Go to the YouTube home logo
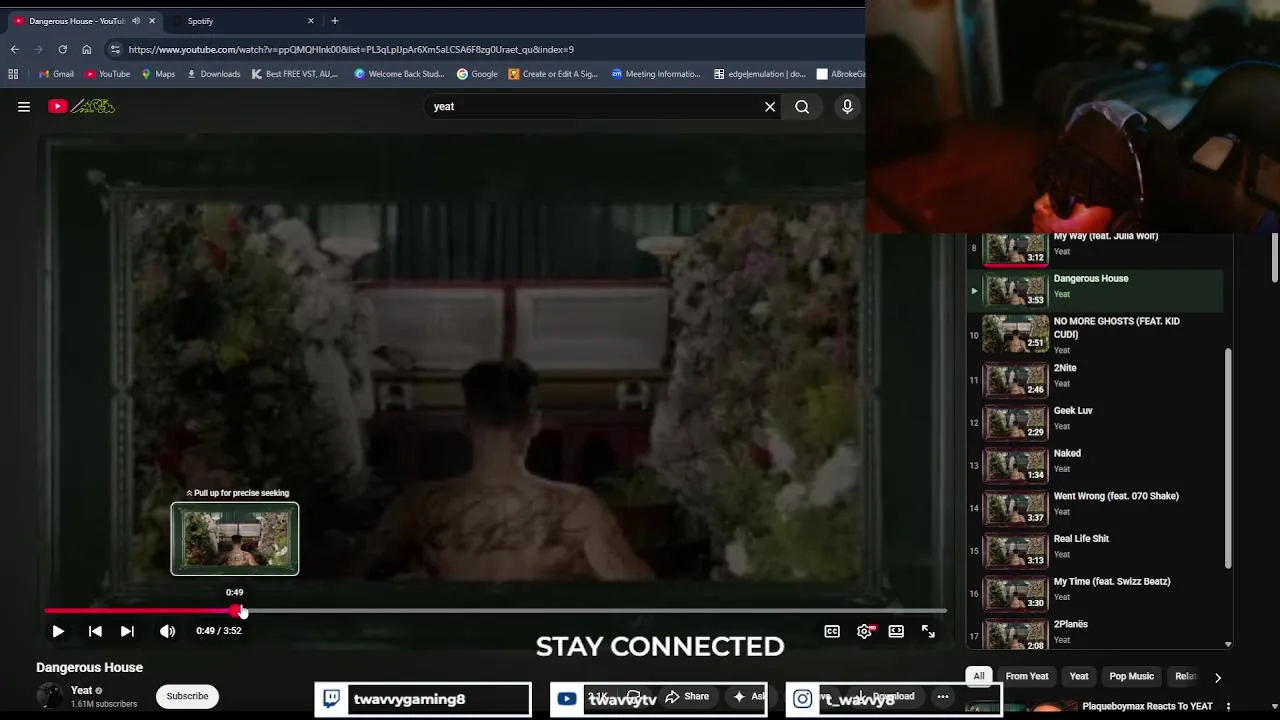 point(82,106)
